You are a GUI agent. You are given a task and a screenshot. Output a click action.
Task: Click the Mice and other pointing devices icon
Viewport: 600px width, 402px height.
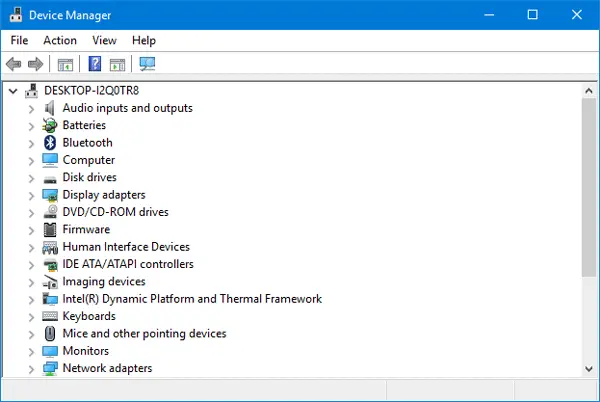(50, 334)
